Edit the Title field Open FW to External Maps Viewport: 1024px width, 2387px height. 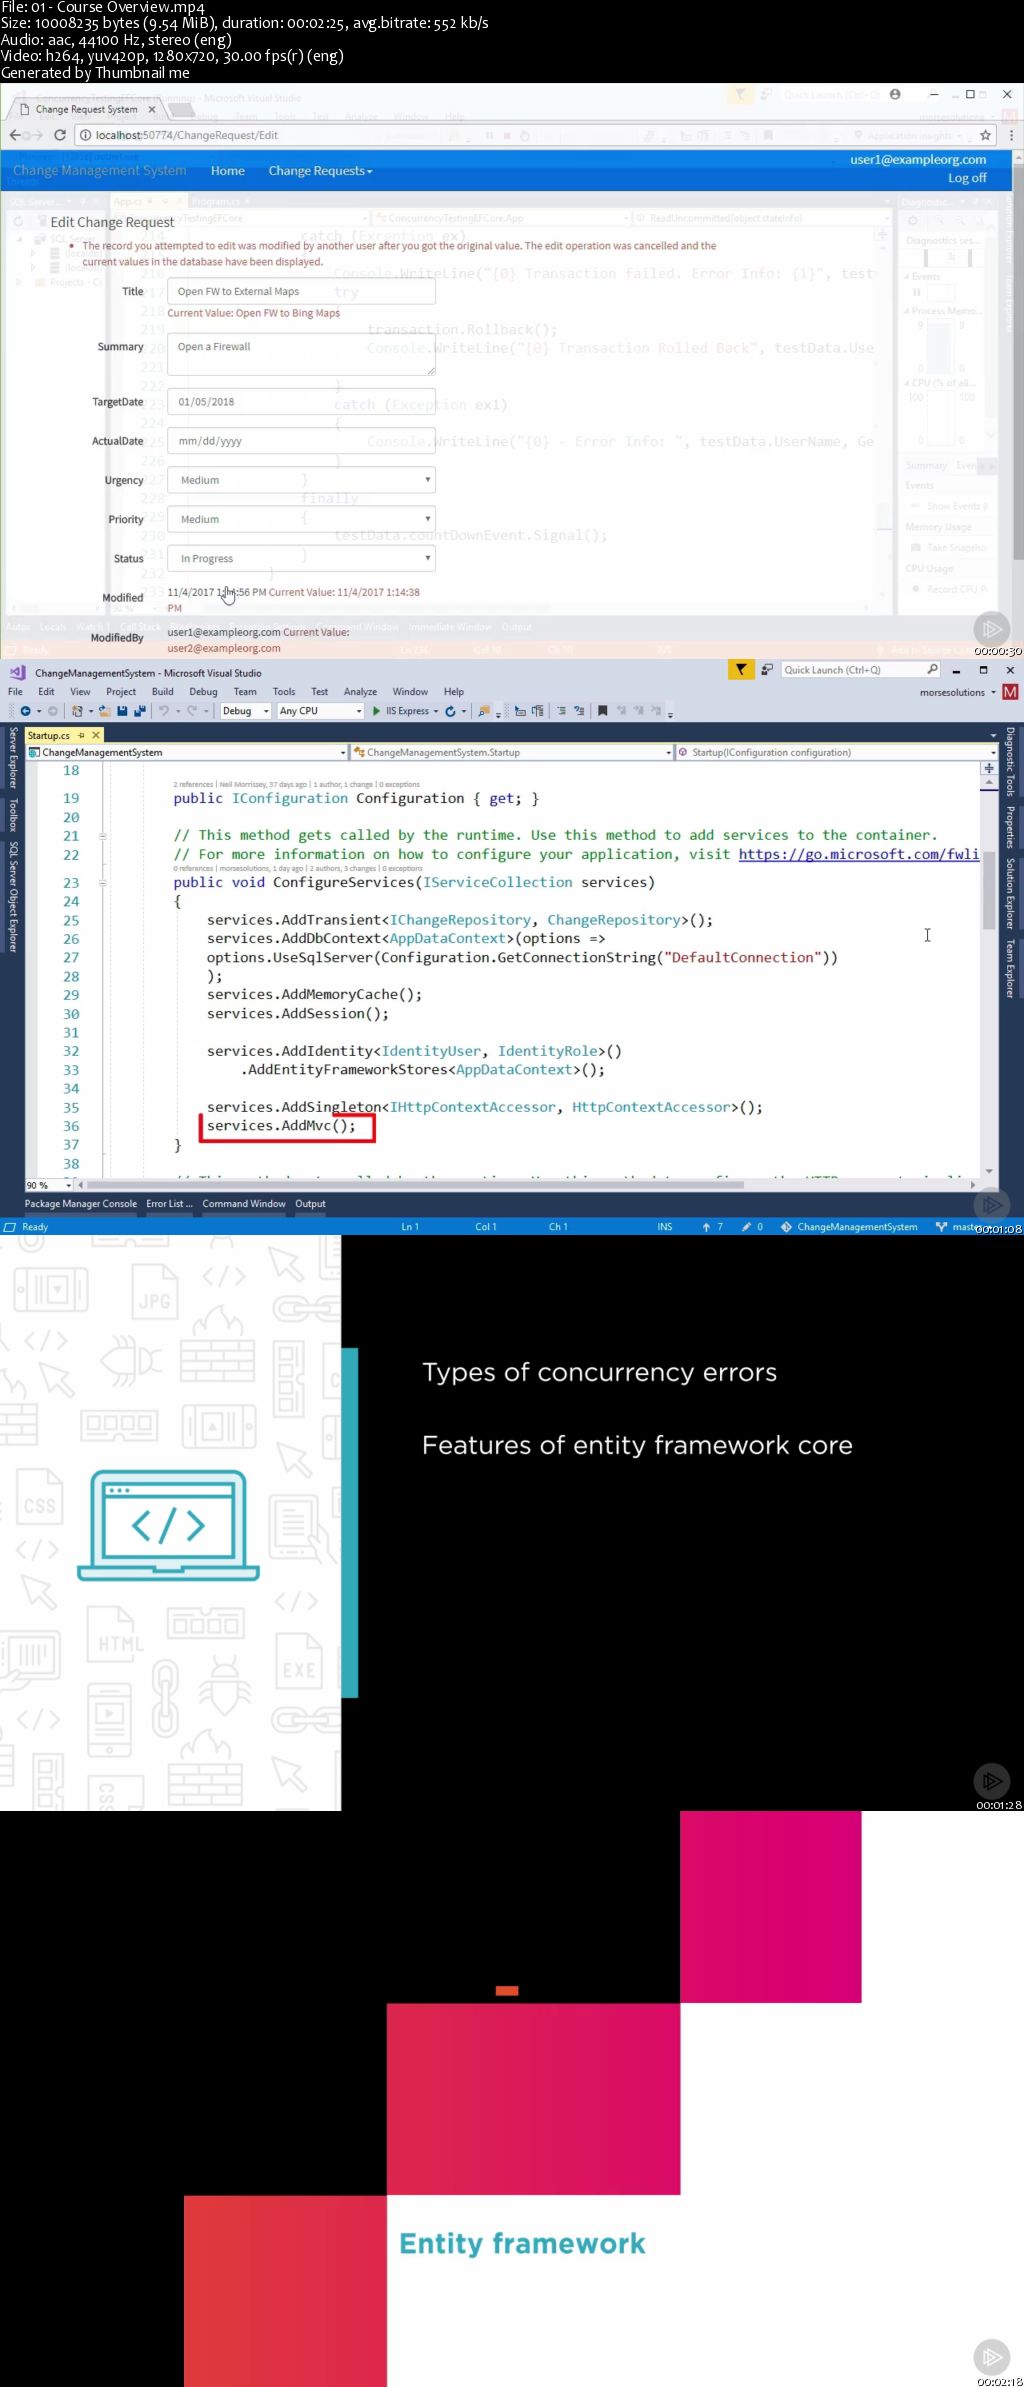point(301,291)
